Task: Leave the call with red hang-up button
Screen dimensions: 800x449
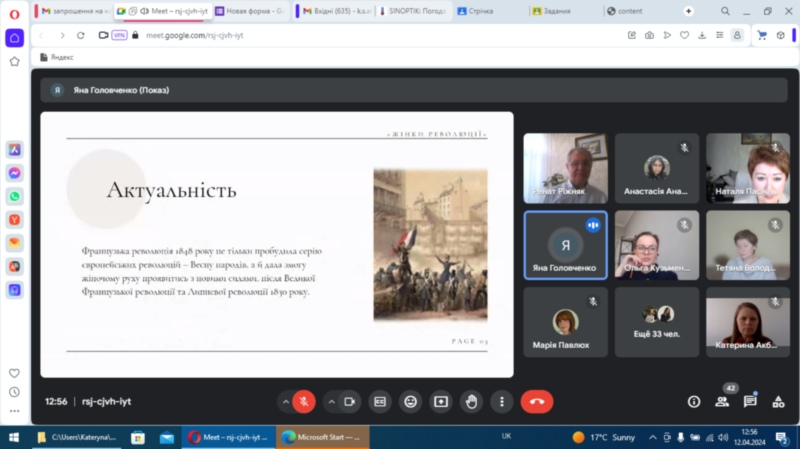Action: pos(537,401)
